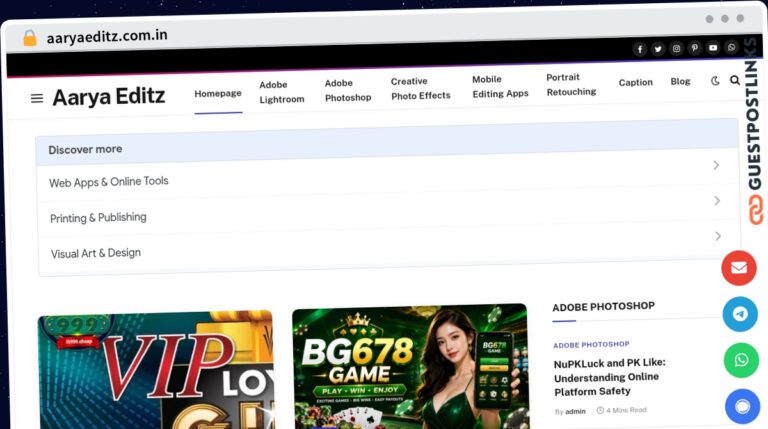Open the Visual Art & Design link
The height and width of the screenshot is (429, 768).
click(x=96, y=253)
